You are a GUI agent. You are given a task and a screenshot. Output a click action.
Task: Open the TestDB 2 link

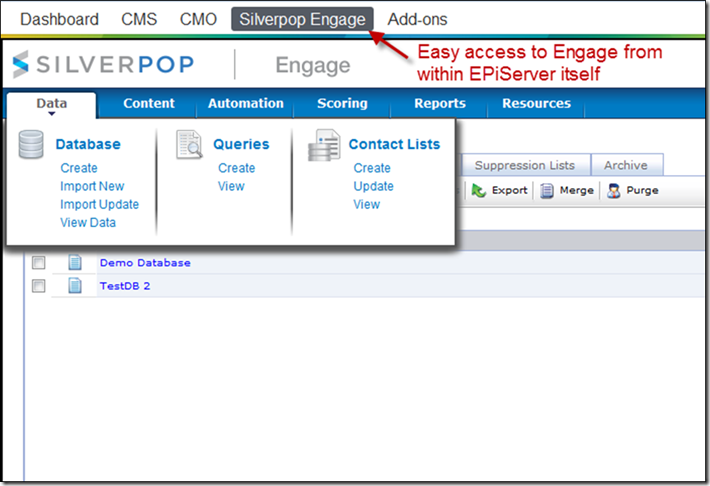[x=125, y=286]
